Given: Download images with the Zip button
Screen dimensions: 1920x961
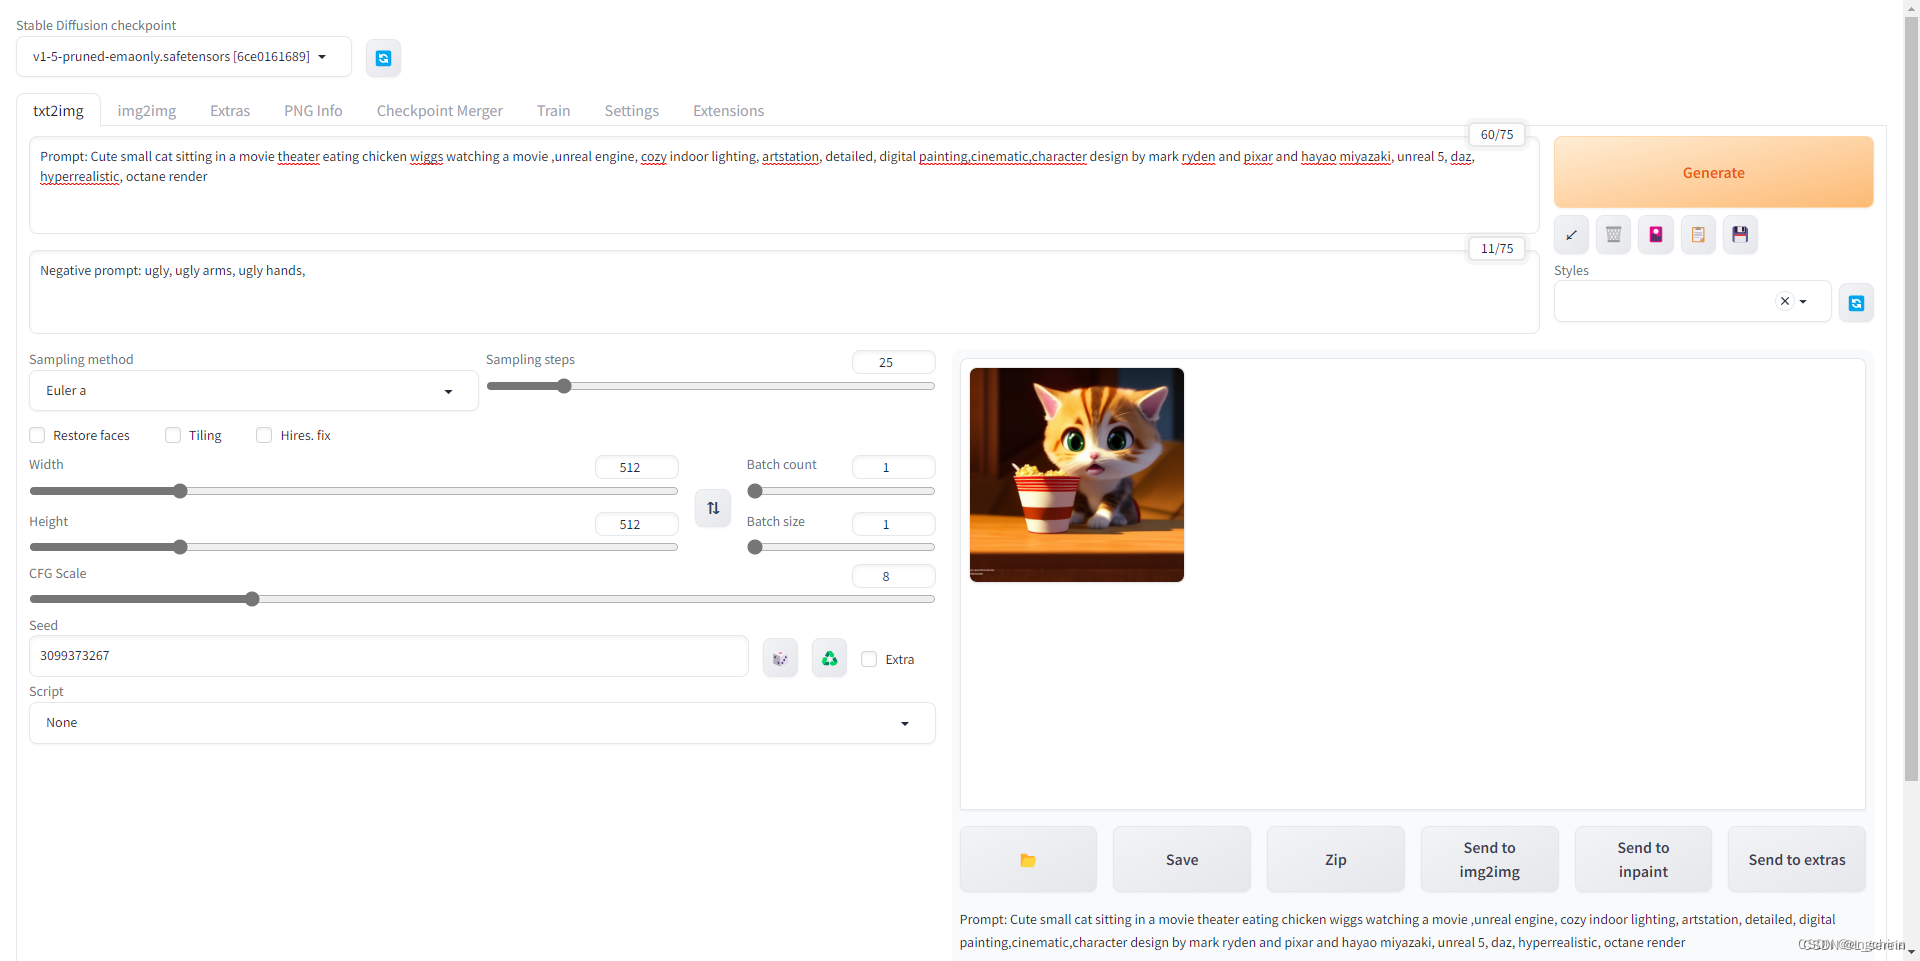Looking at the screenshot, I should point(1336,859).
